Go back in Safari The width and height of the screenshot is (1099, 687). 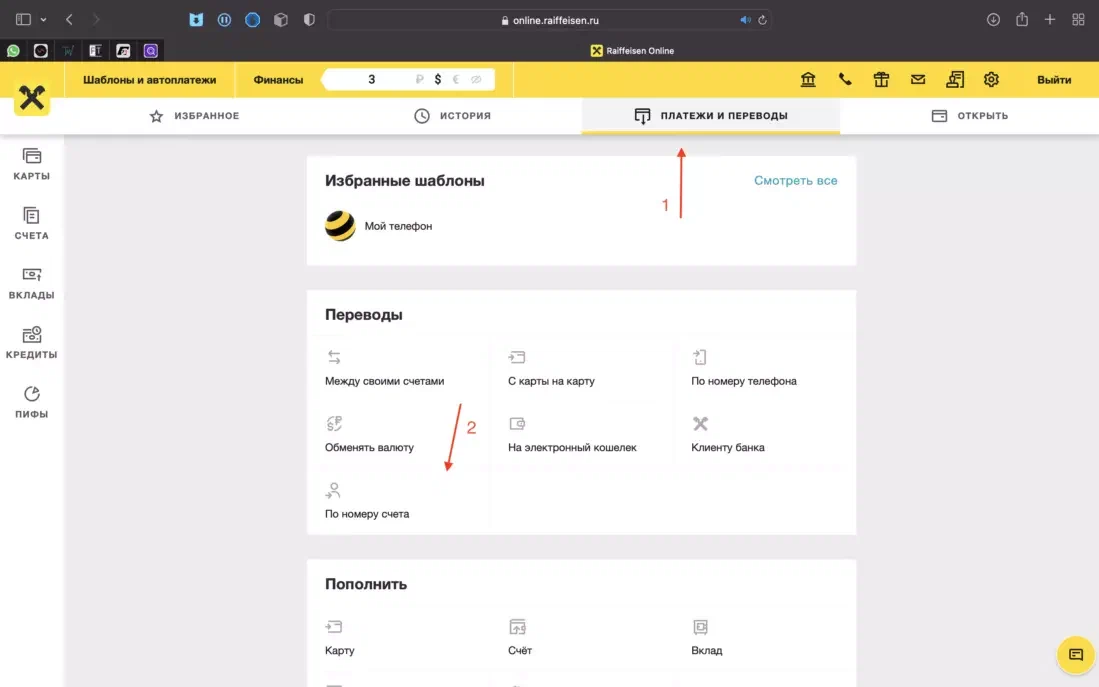(69, 20)
